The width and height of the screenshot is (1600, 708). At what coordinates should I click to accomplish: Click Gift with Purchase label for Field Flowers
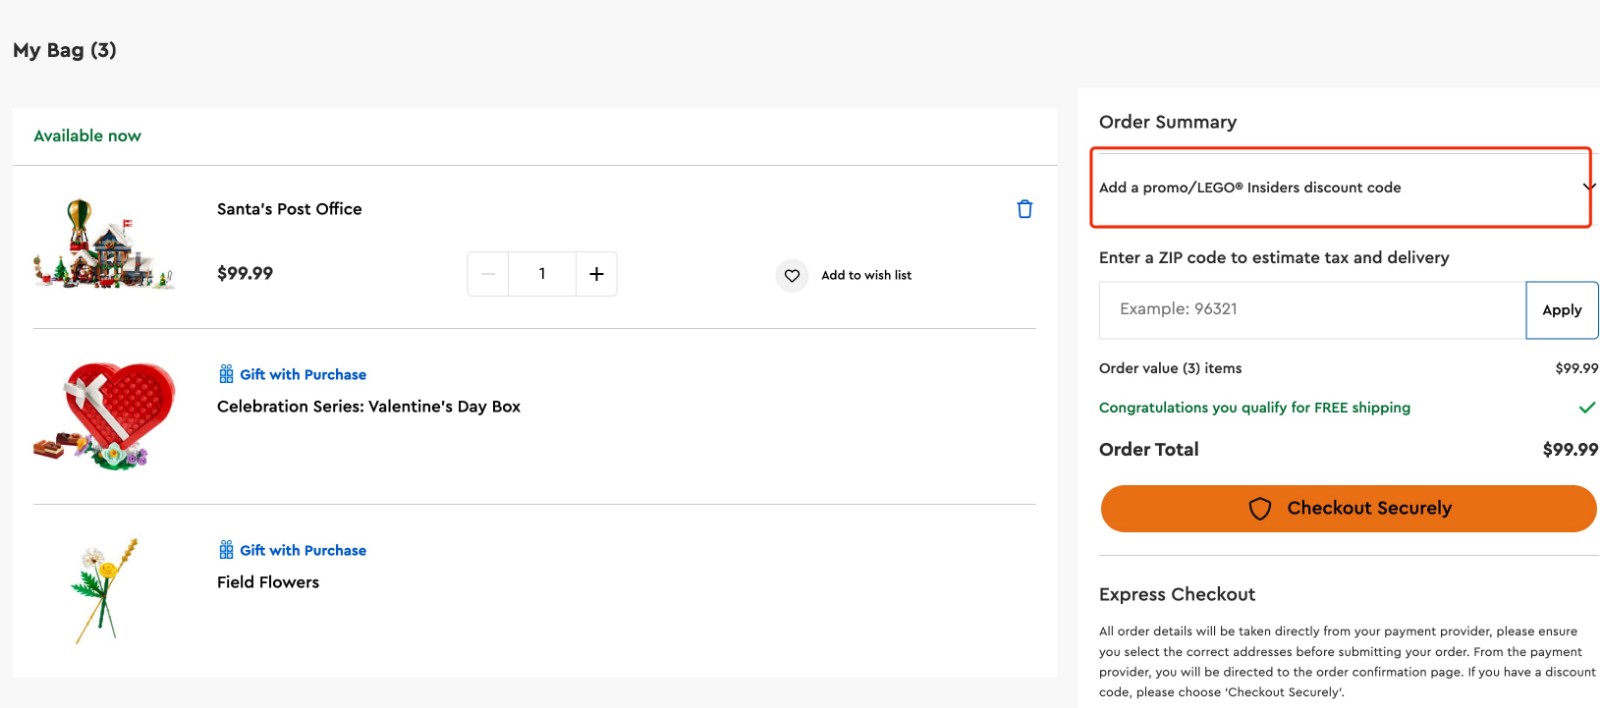(x=303, y=550)
